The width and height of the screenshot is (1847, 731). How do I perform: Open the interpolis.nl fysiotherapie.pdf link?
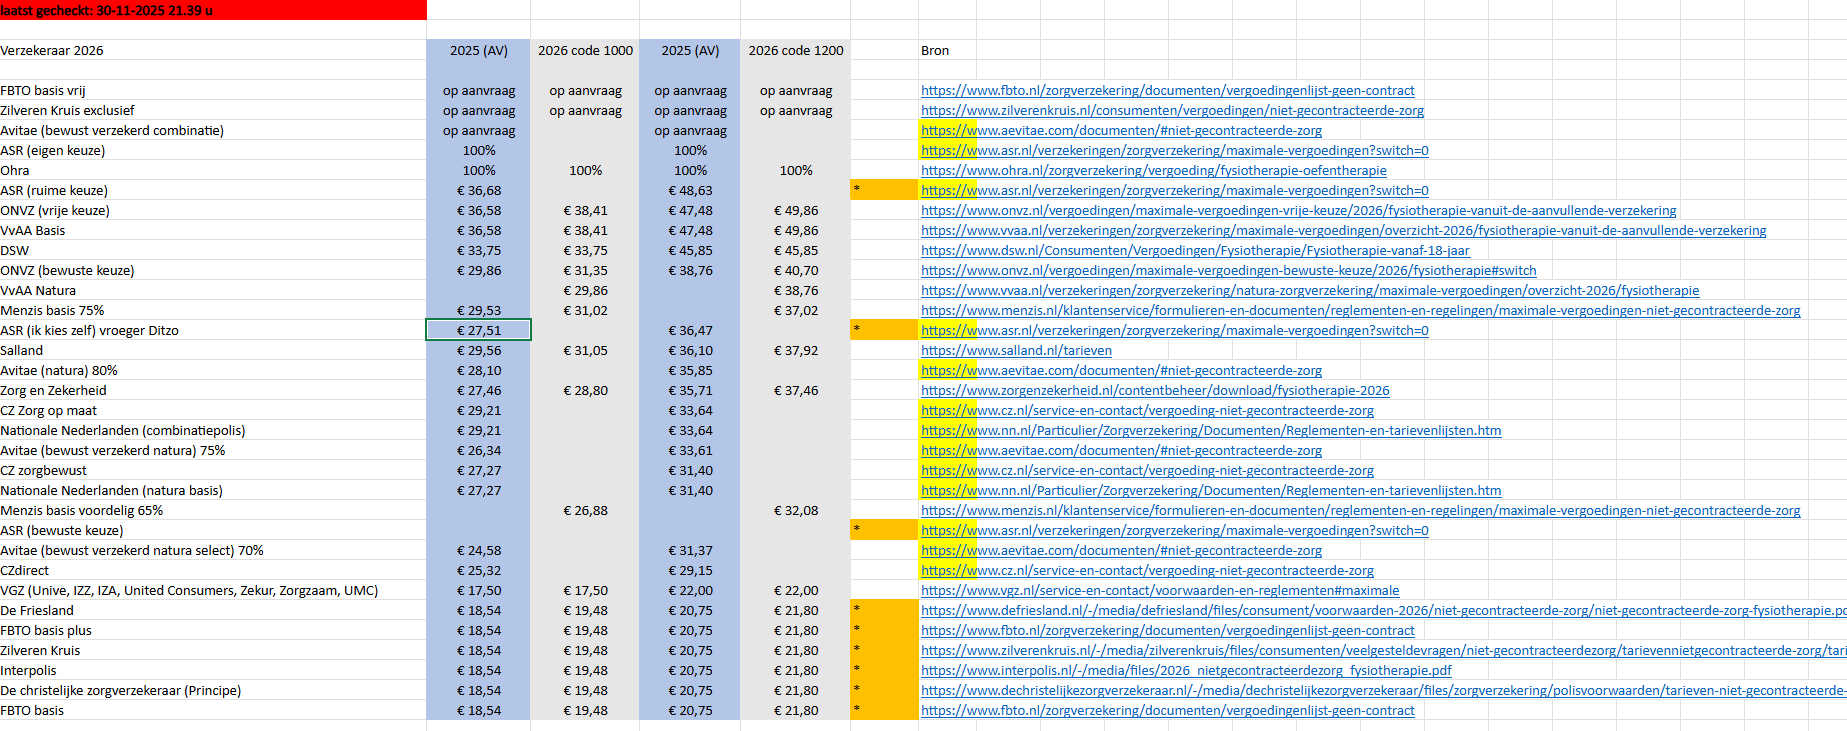[1186, 671]
